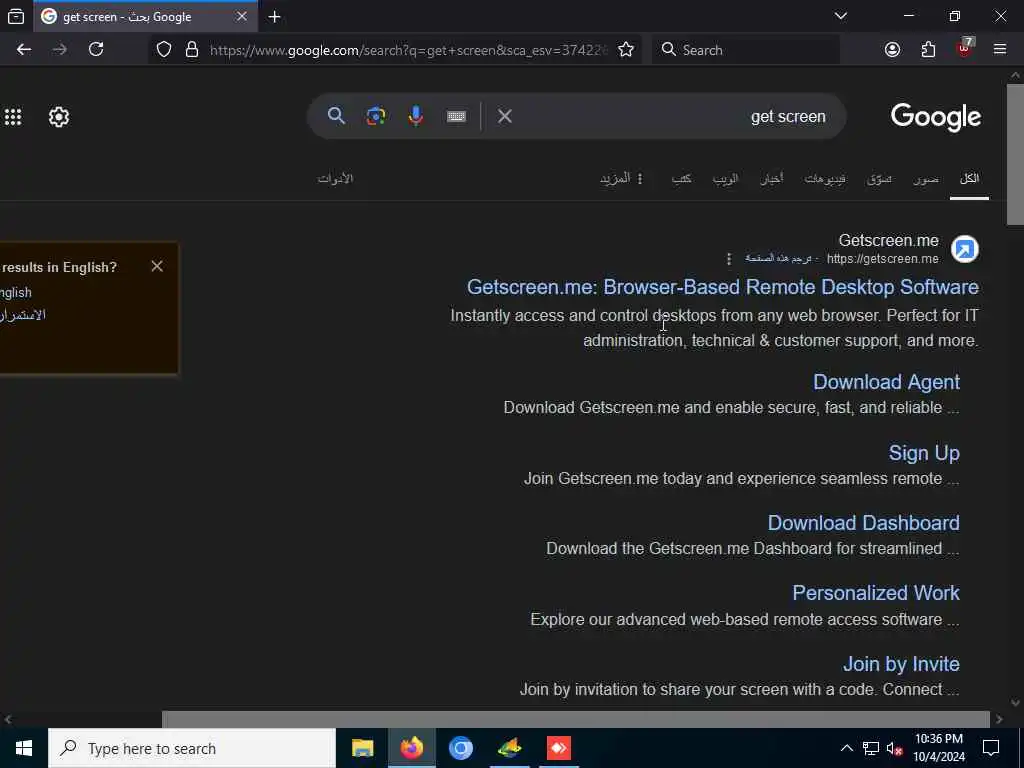Reload the current page

96,50
